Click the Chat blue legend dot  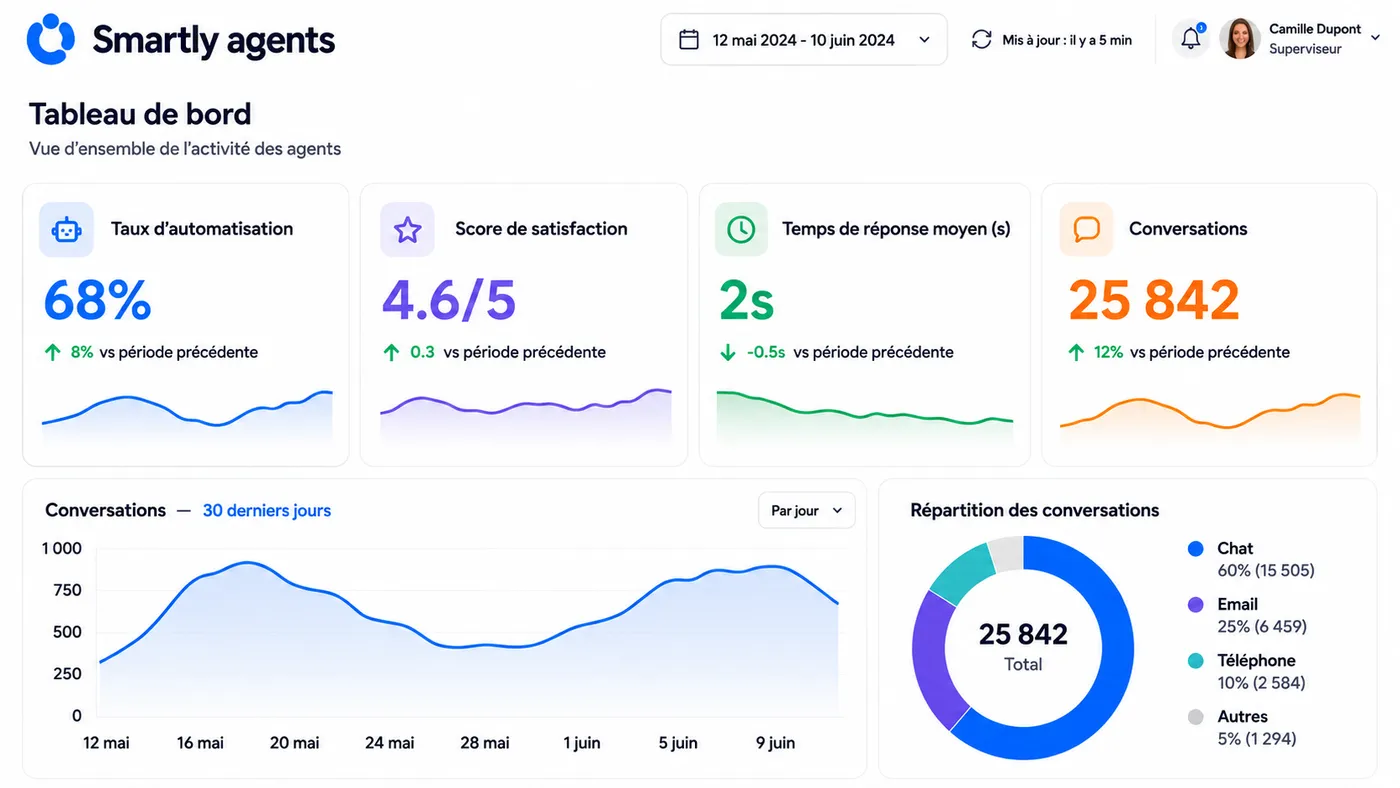click(1195, 549)
